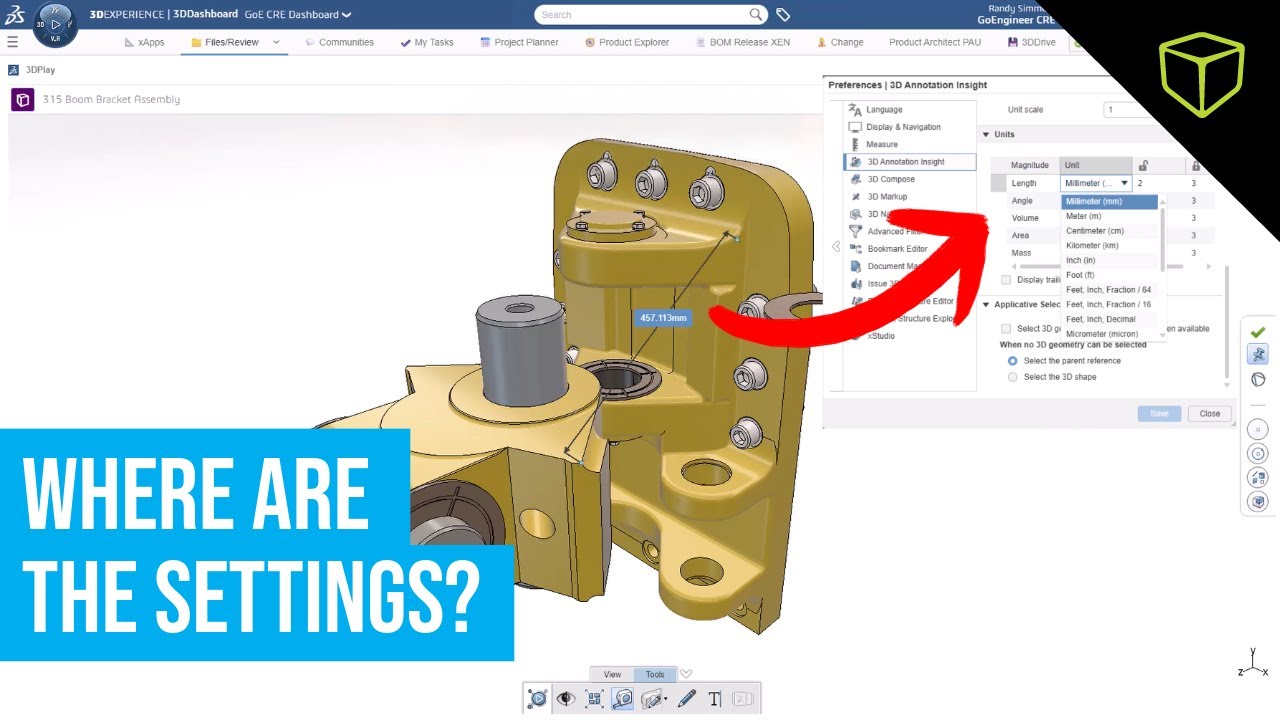Select the Measure tape tool
Image resolution: width=1280 pixels, height=720 pixels.
[x=622, y=699]
